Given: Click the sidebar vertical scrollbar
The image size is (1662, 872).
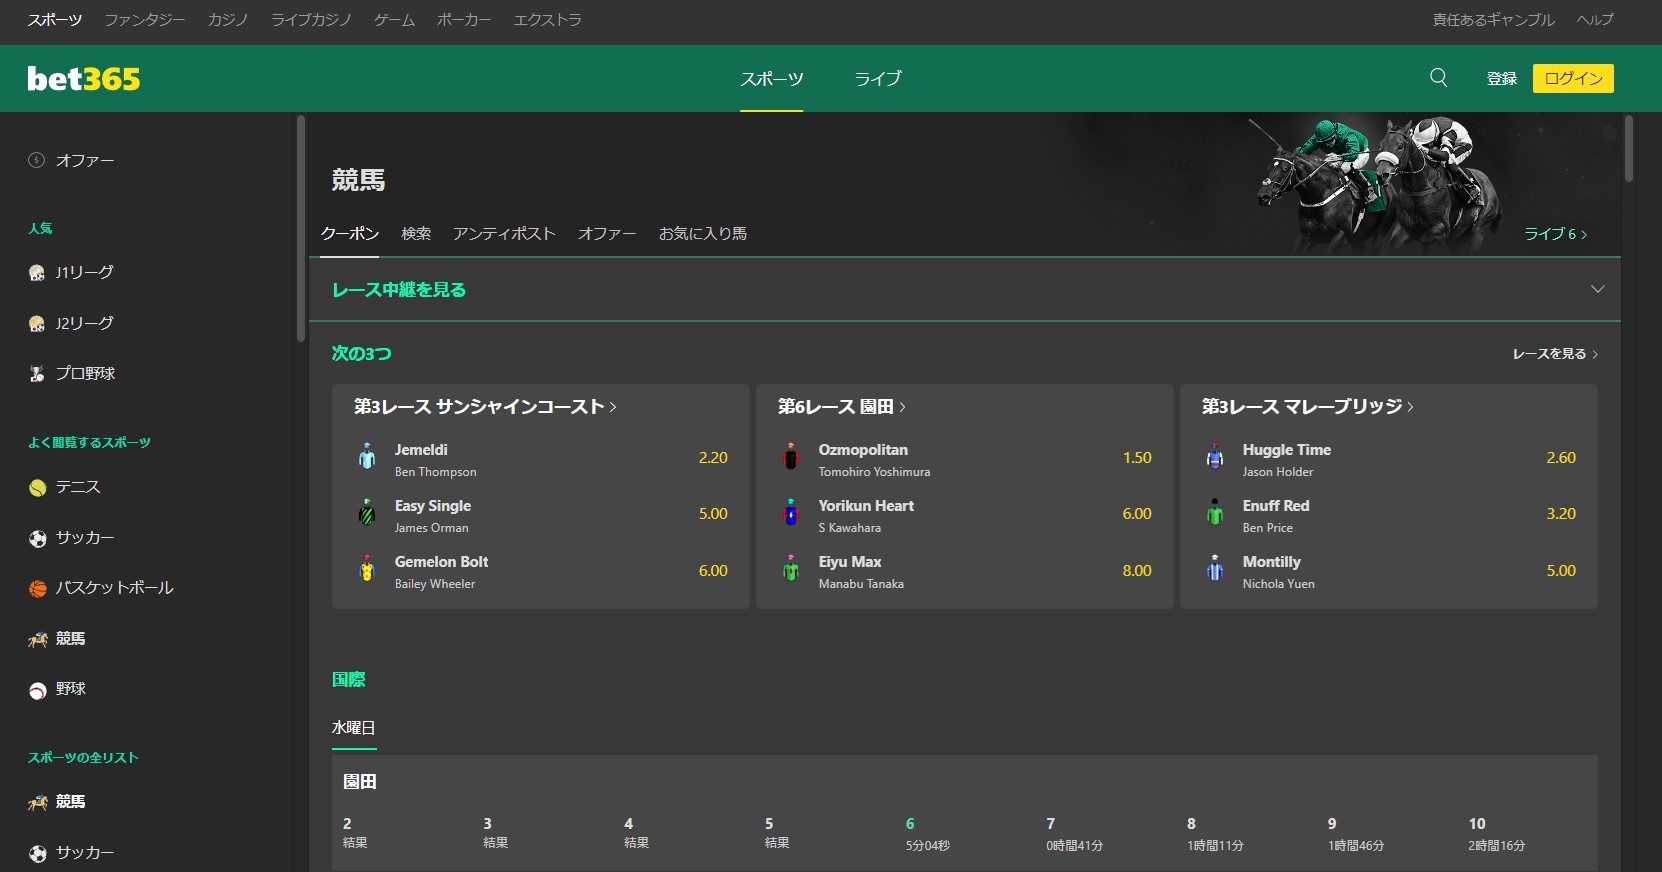Looking at the screenshot, I should [300, 229].
